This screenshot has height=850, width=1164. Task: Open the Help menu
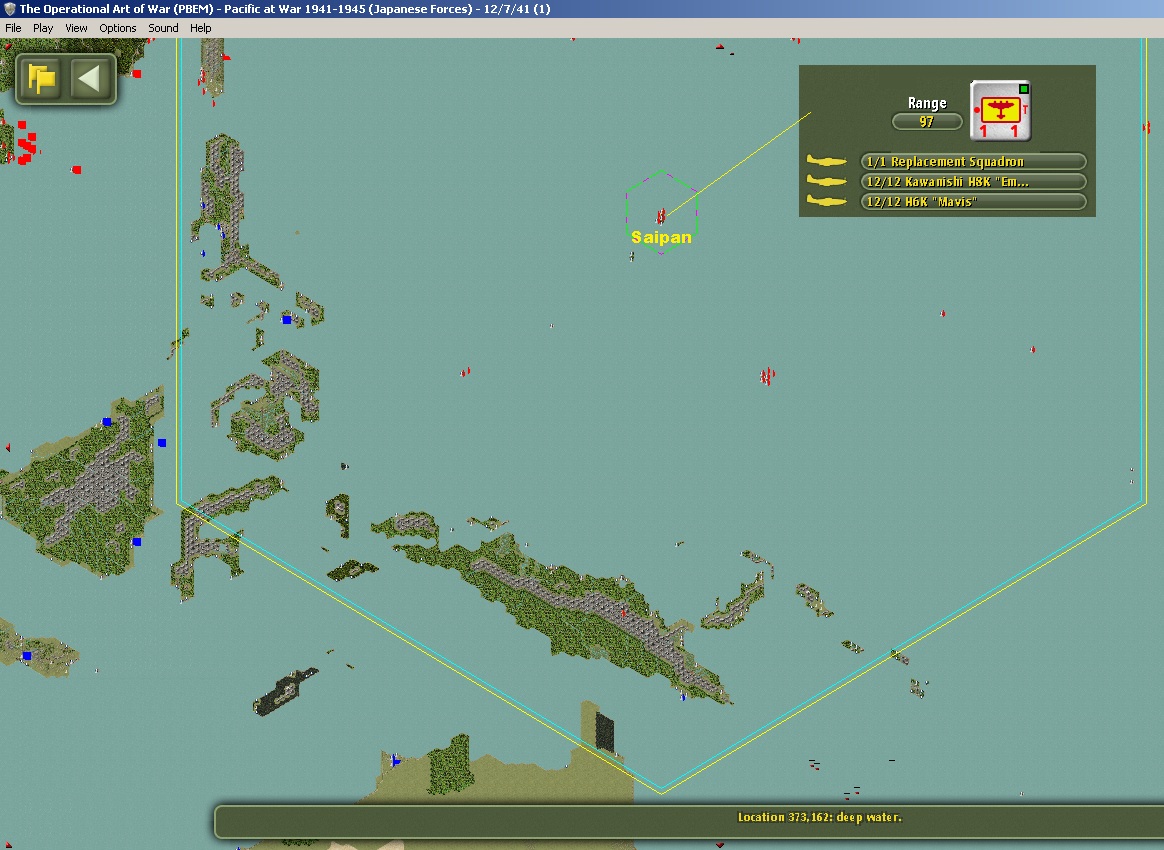[200, 28]
